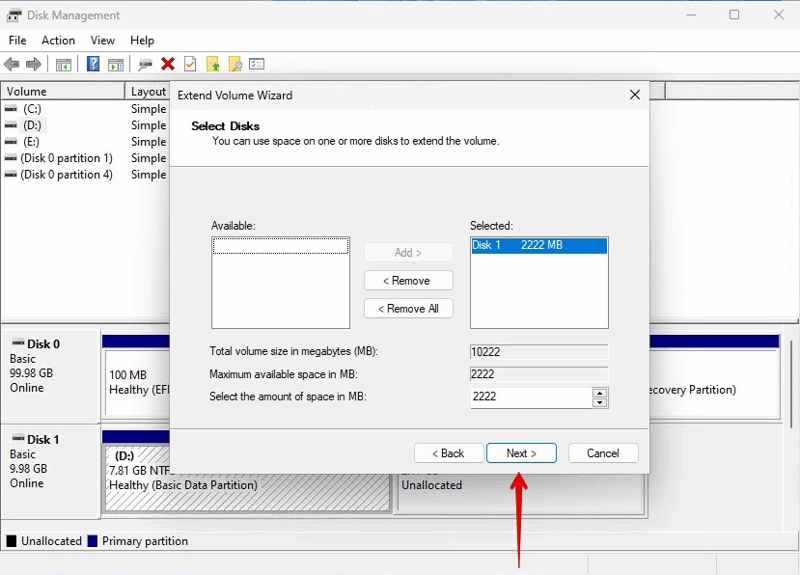Click the '< Remove All' button

pyautogui.click(x=408, y=308)
